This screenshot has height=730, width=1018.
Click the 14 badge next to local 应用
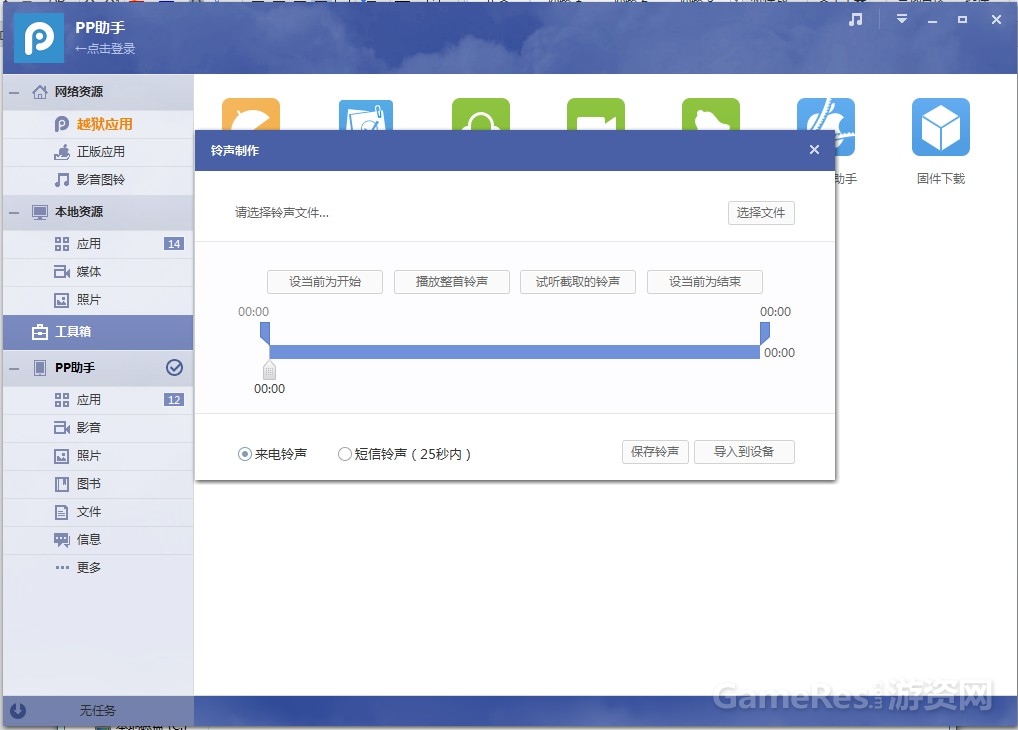174,244
